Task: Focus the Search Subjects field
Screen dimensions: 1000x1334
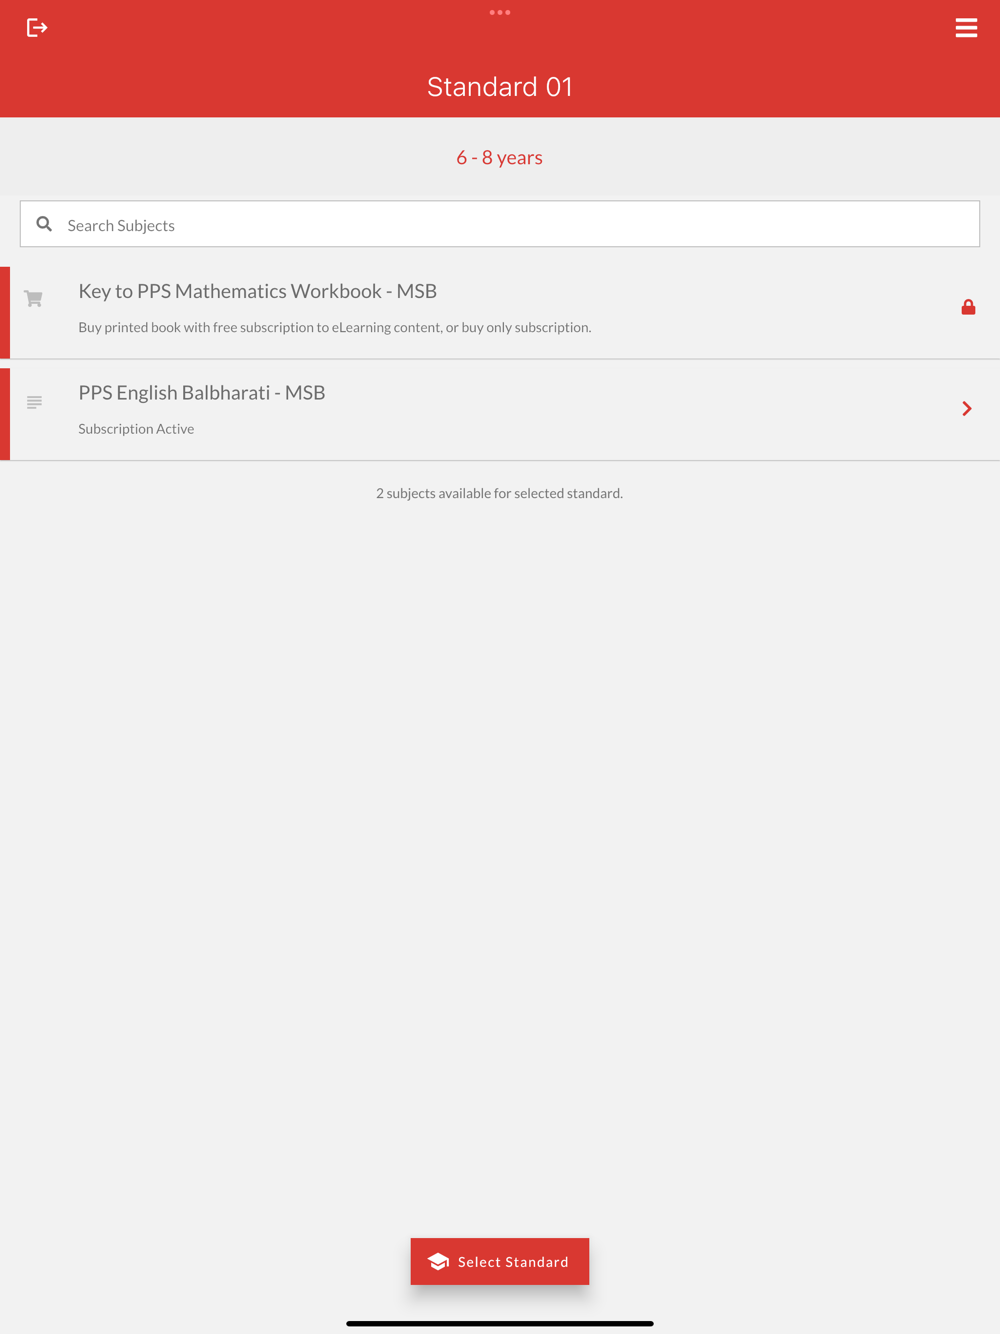Action: (x=500, y=224)
